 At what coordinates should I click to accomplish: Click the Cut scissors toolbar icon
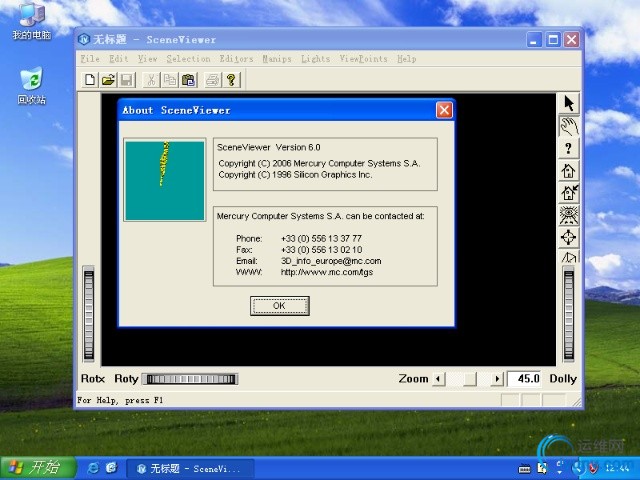pos(151,80)
